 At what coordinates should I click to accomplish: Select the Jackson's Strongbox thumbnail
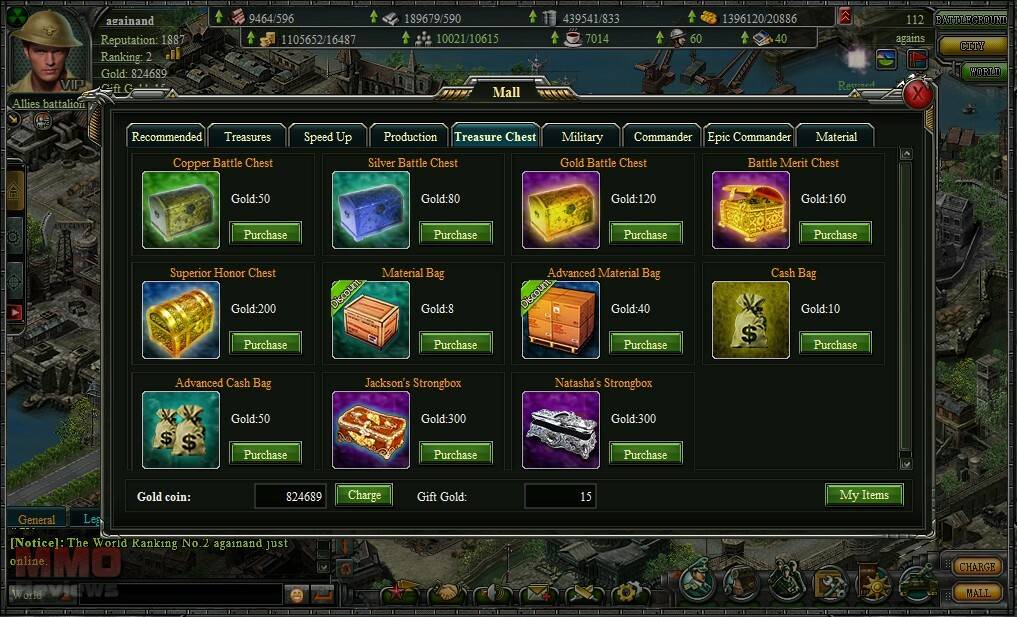click(371, 429)
